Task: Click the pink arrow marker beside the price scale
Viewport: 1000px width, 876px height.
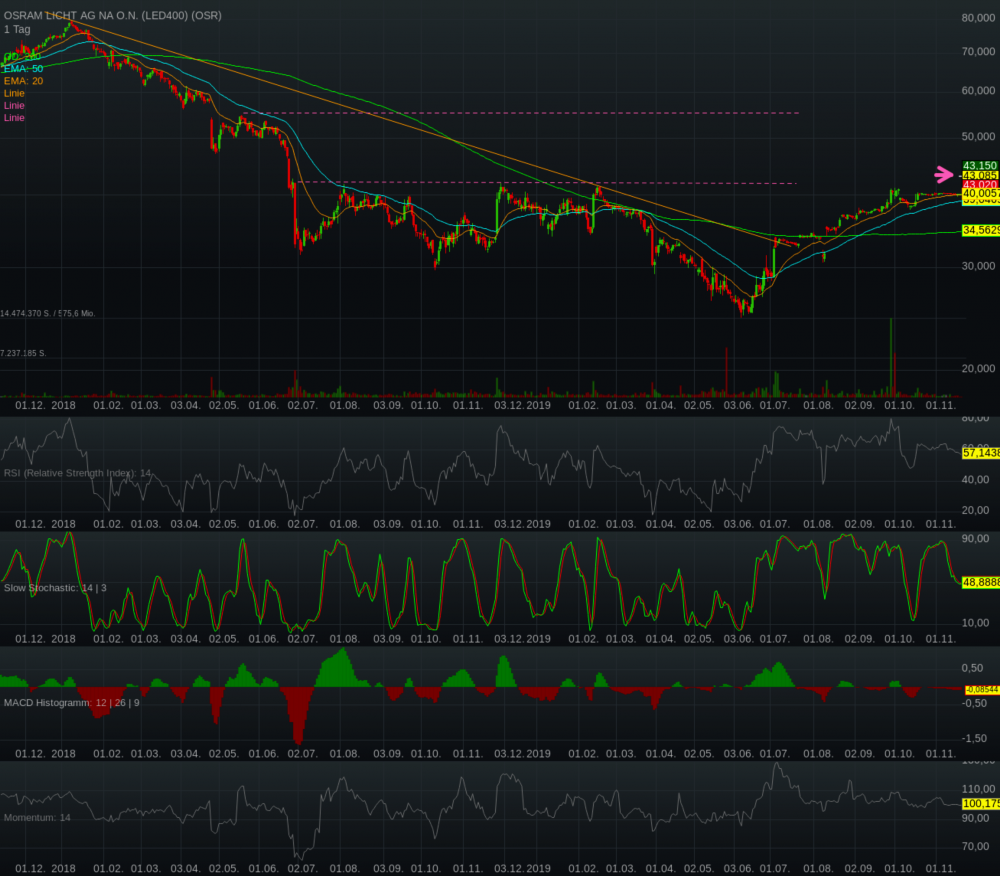Action: coord(945,174)
